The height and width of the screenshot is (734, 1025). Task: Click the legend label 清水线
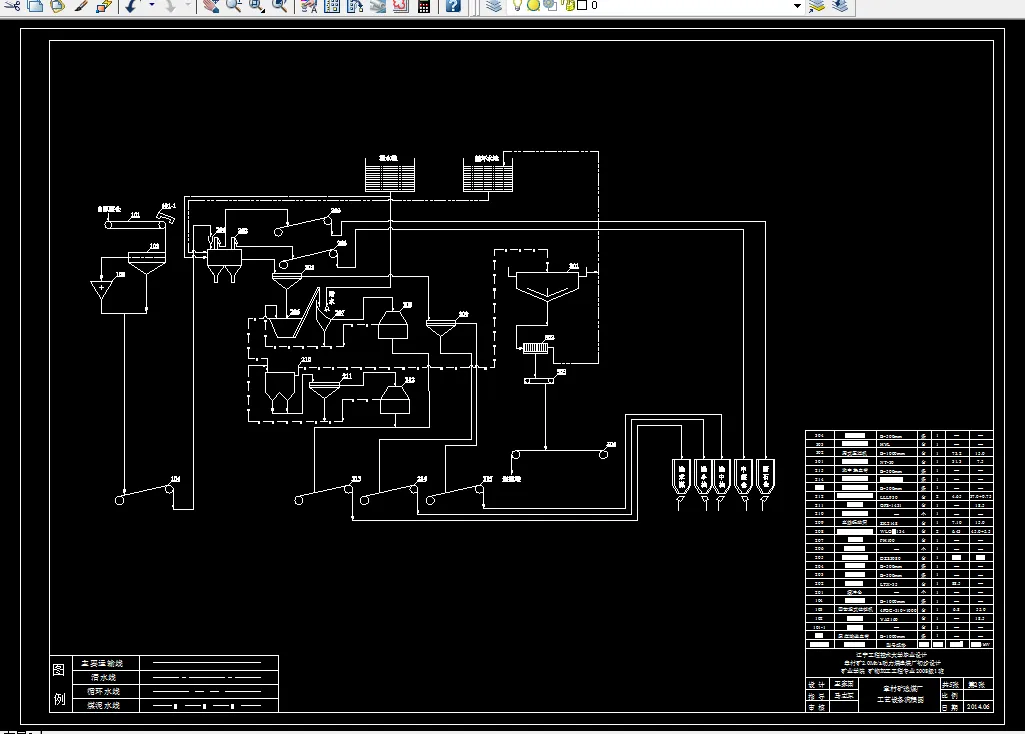tap(103, 678)
